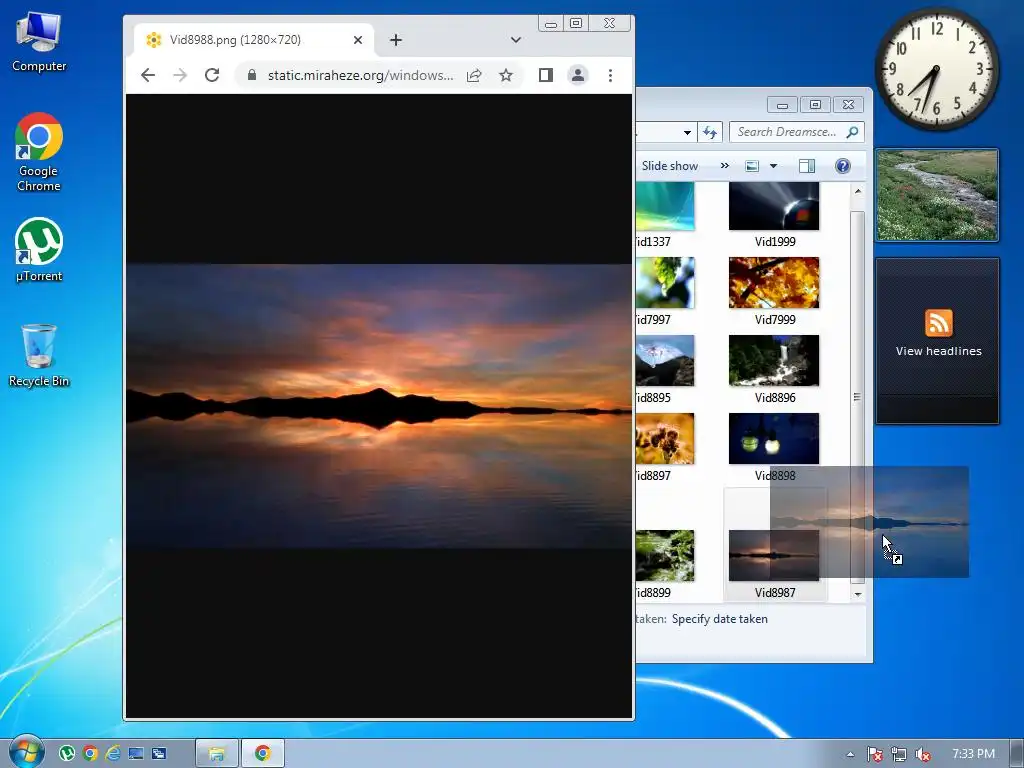1024x768 pixels.
Task: Launch µTorrent from the quick launch bar
Action: [67, 754]
